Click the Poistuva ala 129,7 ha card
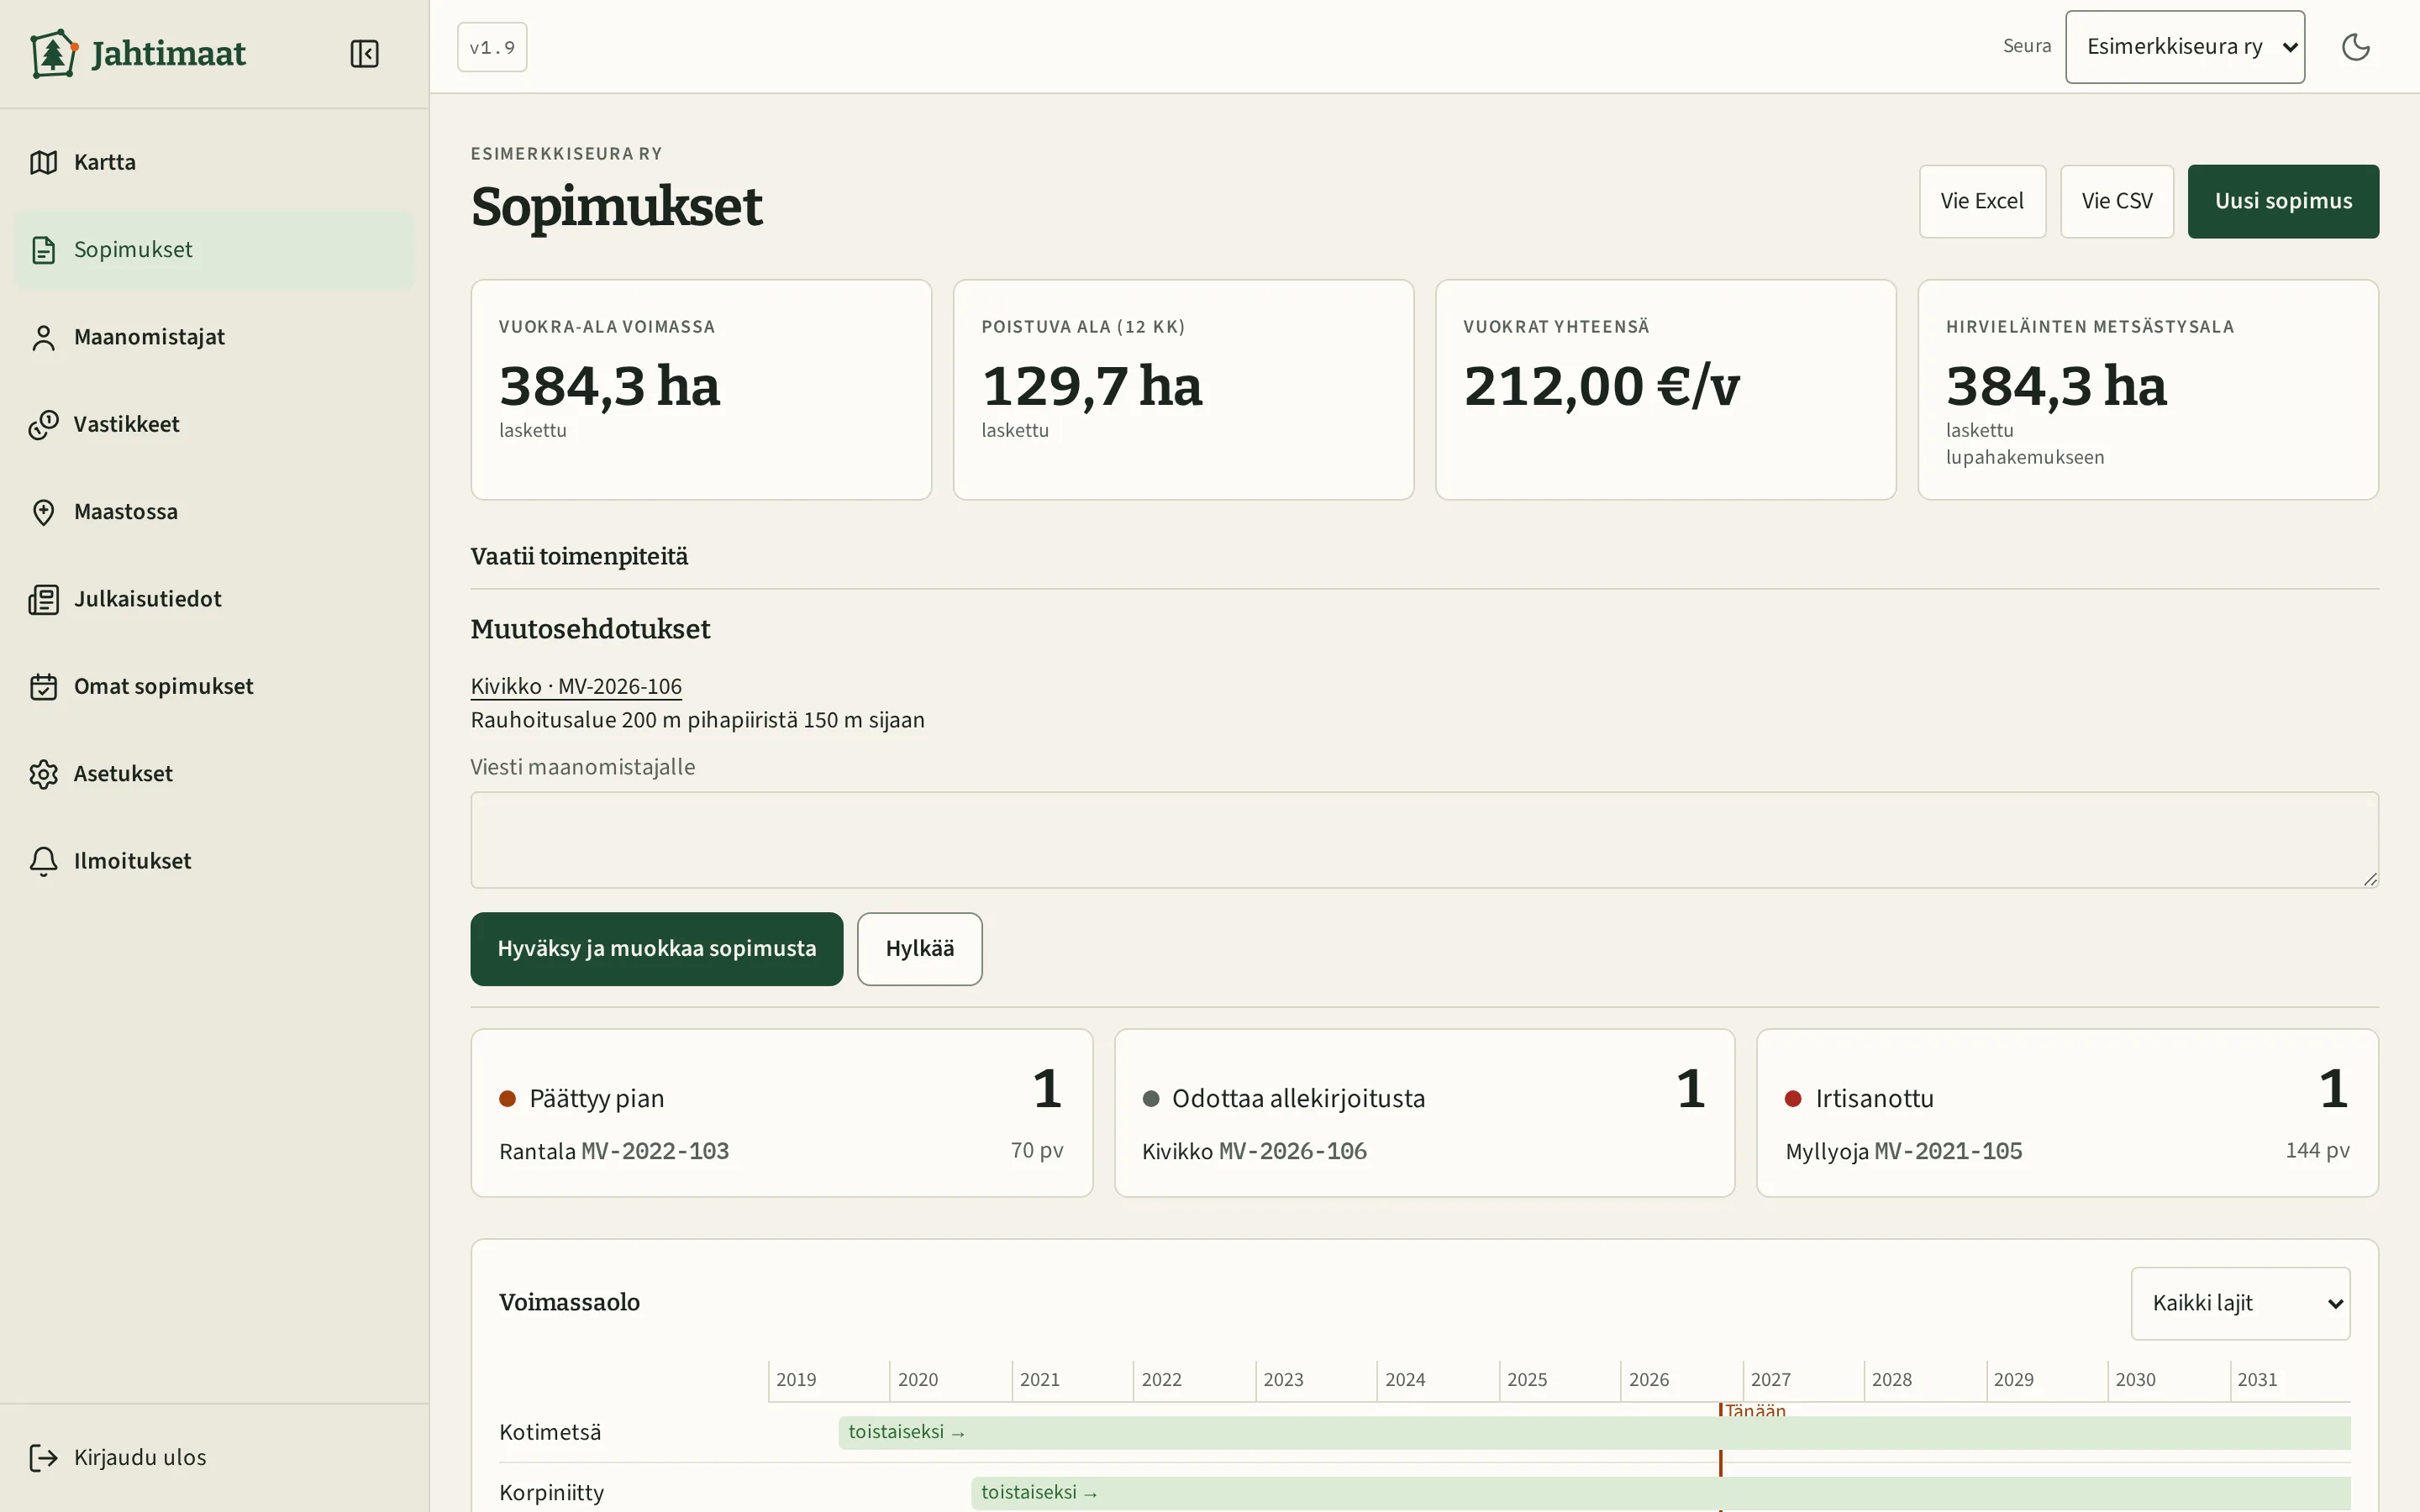 (x=1183, y=390)
